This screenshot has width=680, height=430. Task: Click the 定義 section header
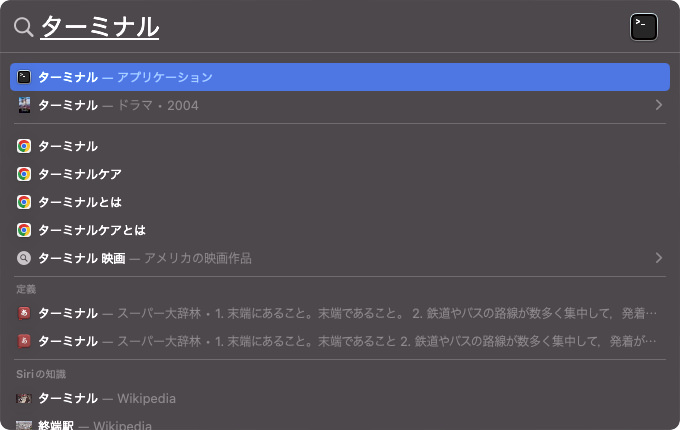point(26,289)
